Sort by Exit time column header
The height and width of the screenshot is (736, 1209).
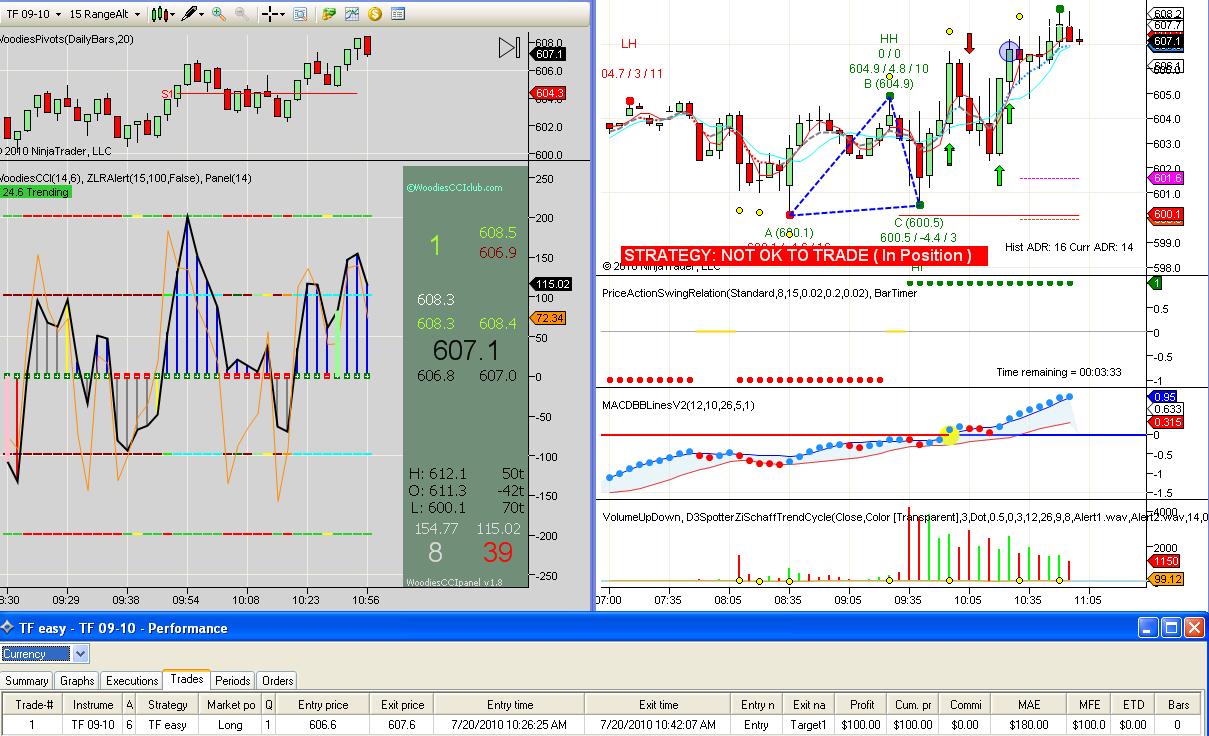point(659,705)
